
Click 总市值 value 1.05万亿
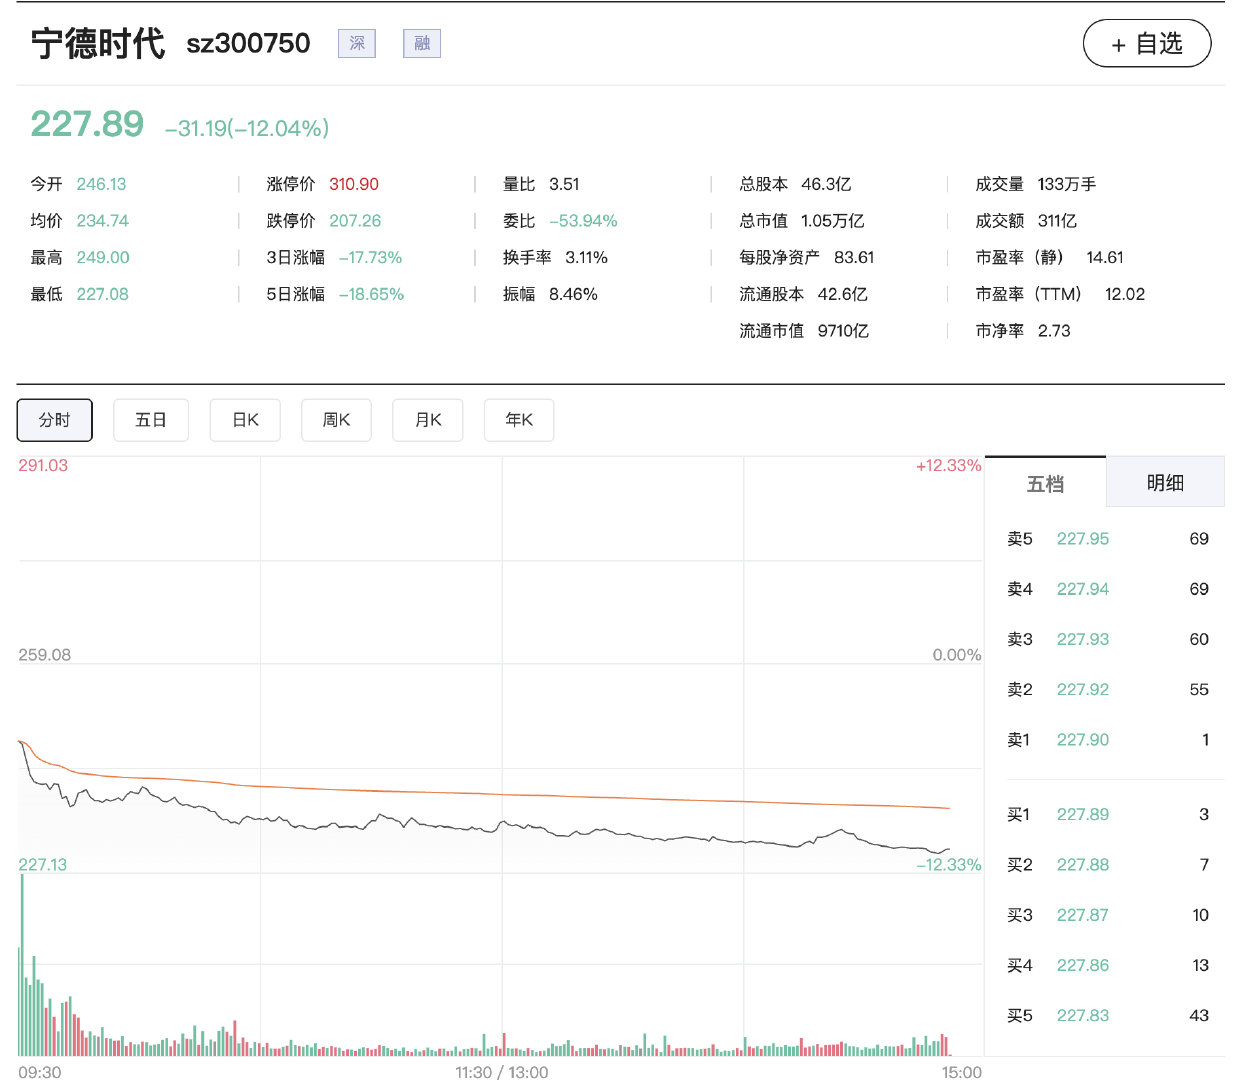pos(832,221)
